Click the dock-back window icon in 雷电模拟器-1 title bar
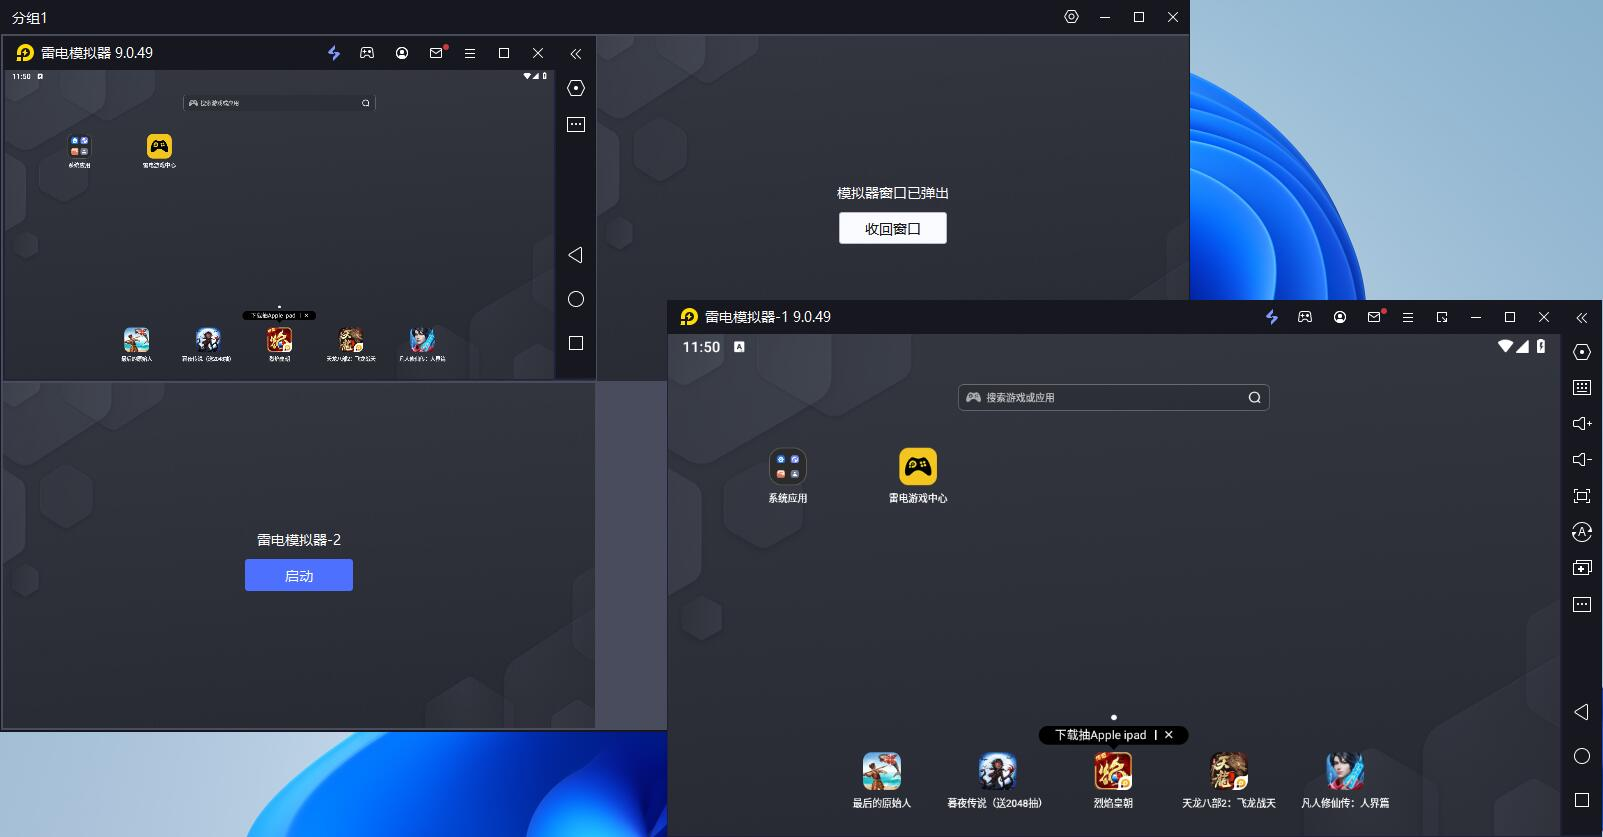1603x837 pixels. (x=1441, y=317)
